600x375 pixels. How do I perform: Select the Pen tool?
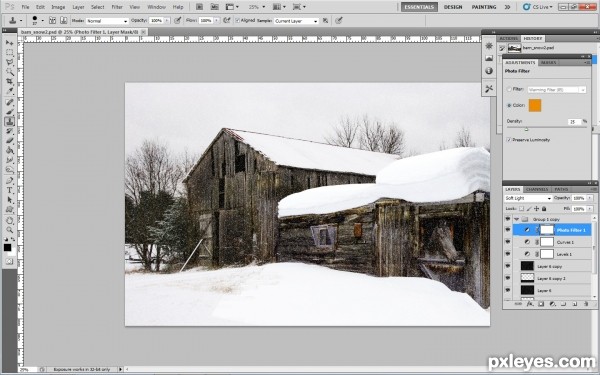pos(9,181)
